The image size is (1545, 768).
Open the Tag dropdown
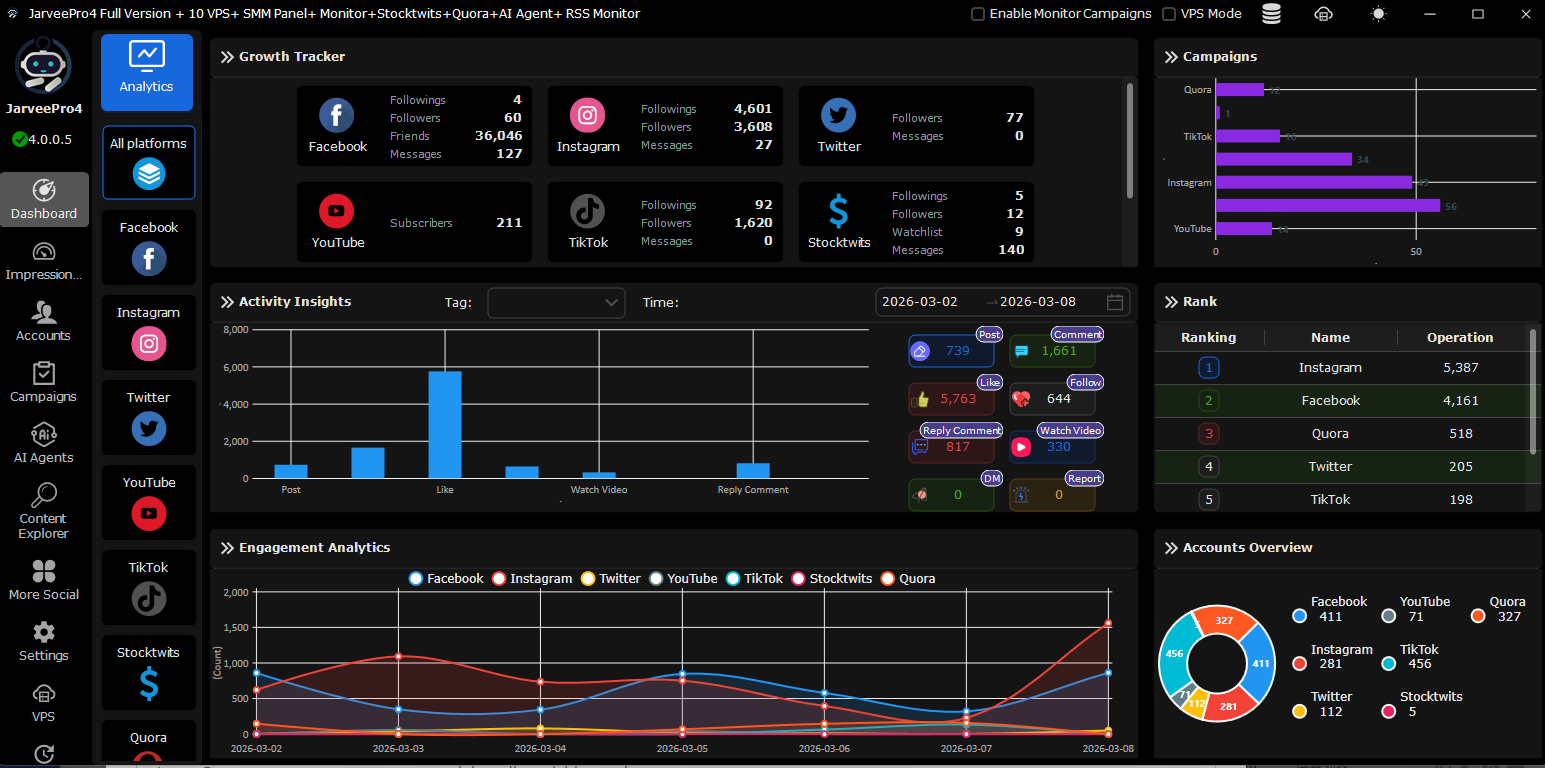pyautogui.click(x=556, y=303)
